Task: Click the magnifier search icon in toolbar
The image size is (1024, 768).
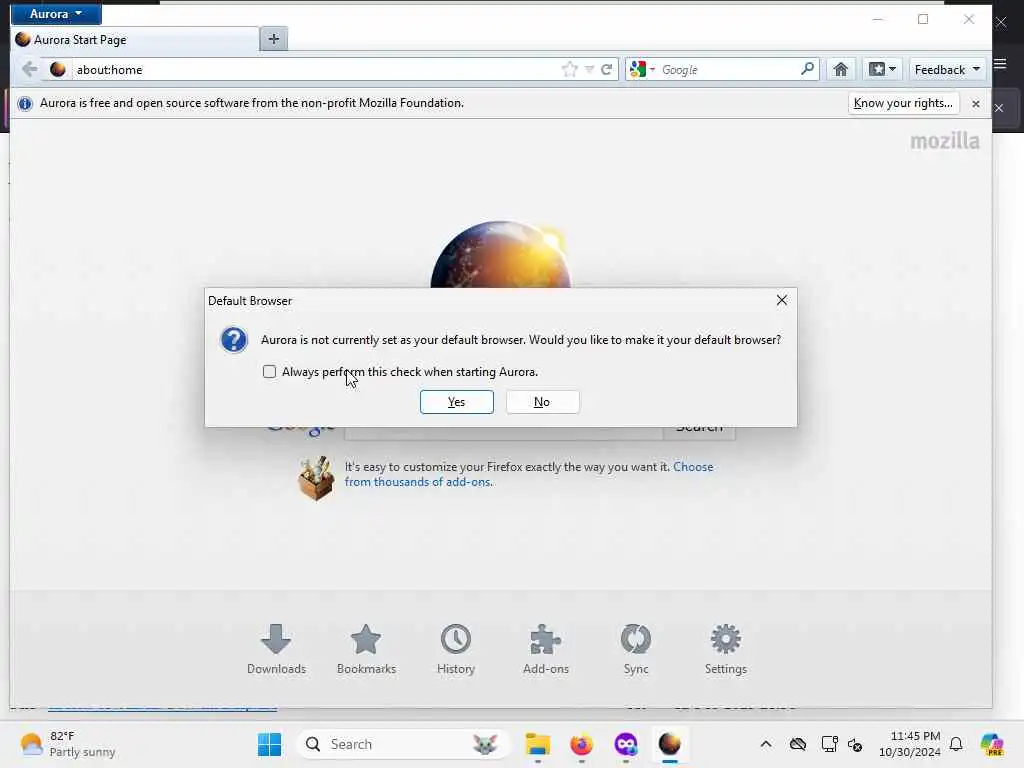Action: pyautogui.click(x=807, y=69)
